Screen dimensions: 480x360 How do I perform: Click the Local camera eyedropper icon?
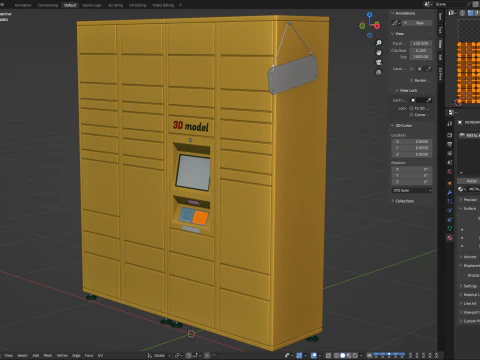429,69
